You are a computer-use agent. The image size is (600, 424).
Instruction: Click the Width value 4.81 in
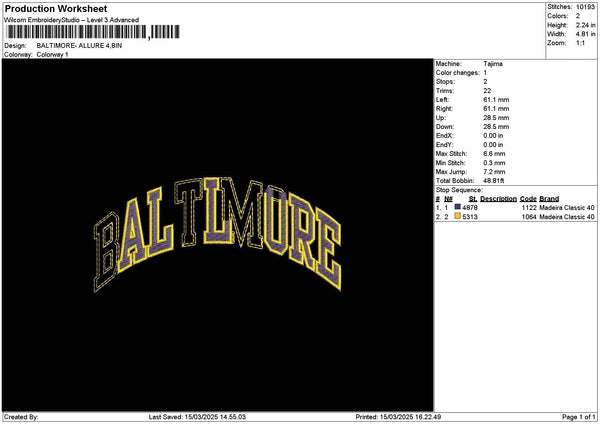(x=585, y=34)
